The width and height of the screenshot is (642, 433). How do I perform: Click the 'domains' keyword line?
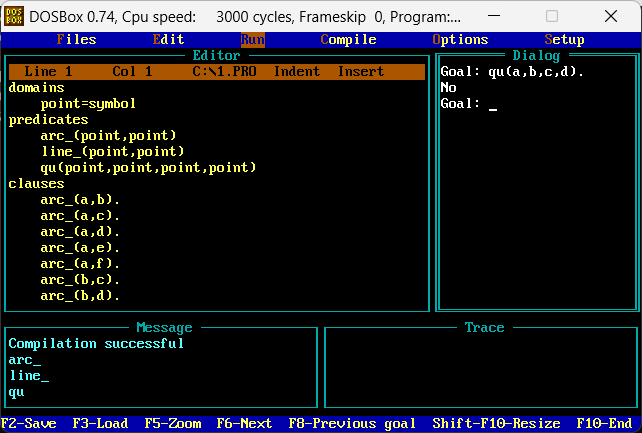pos(36,88)
